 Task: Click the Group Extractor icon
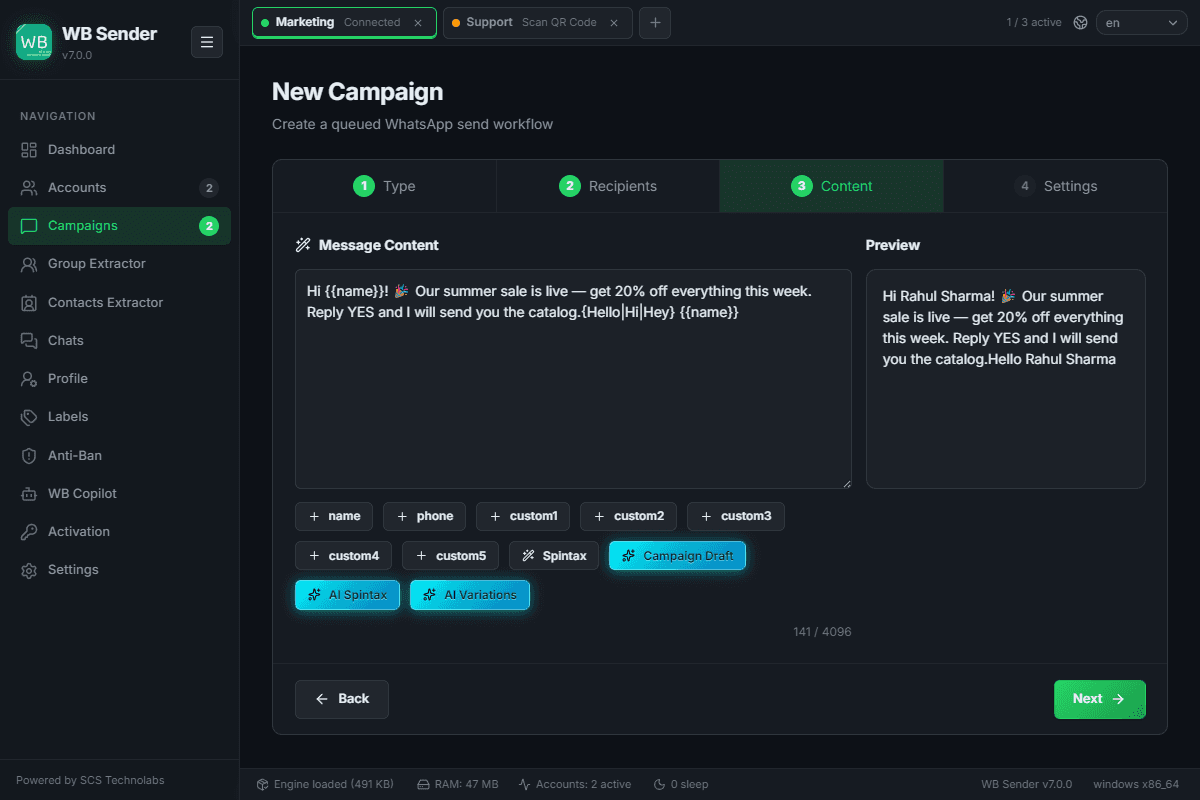pos(29,264)
